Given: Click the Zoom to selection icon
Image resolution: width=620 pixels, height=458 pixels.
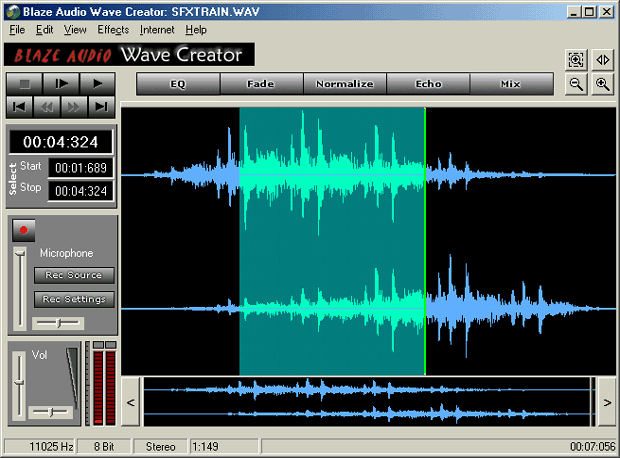Looking at the screenshot, I should (x=576, y=60).
